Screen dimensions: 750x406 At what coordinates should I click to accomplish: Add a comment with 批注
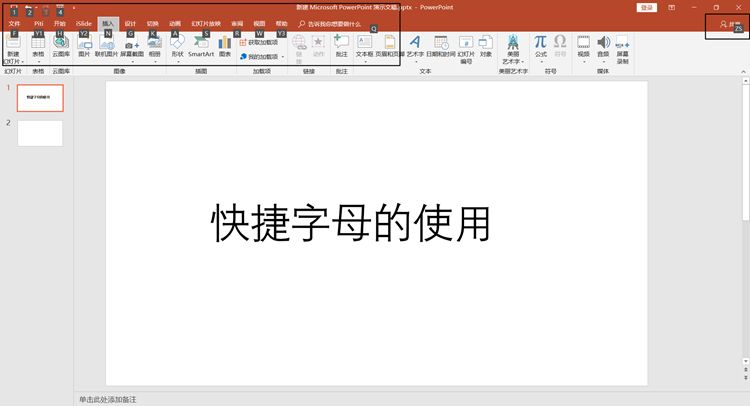click(342, 46)
